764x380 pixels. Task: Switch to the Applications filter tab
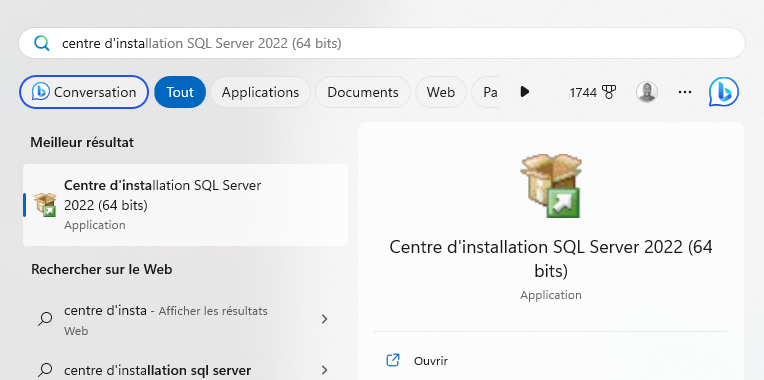260,92
